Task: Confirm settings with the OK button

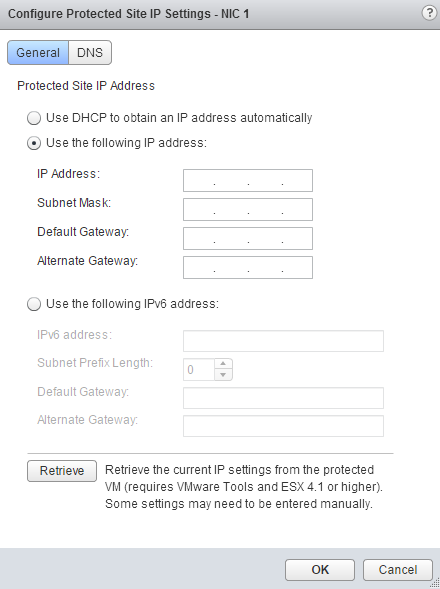Action: (x=320, y=570)
